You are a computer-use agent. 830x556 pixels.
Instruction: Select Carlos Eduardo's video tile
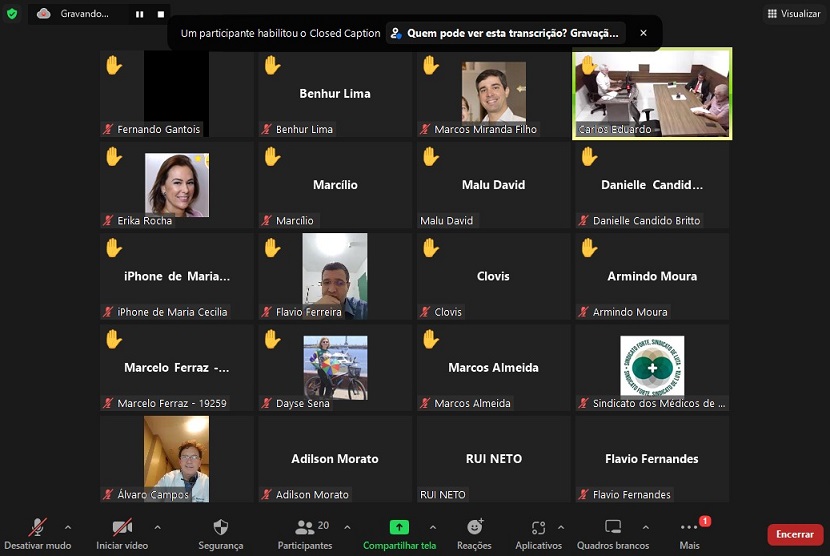tap(652, 93)
